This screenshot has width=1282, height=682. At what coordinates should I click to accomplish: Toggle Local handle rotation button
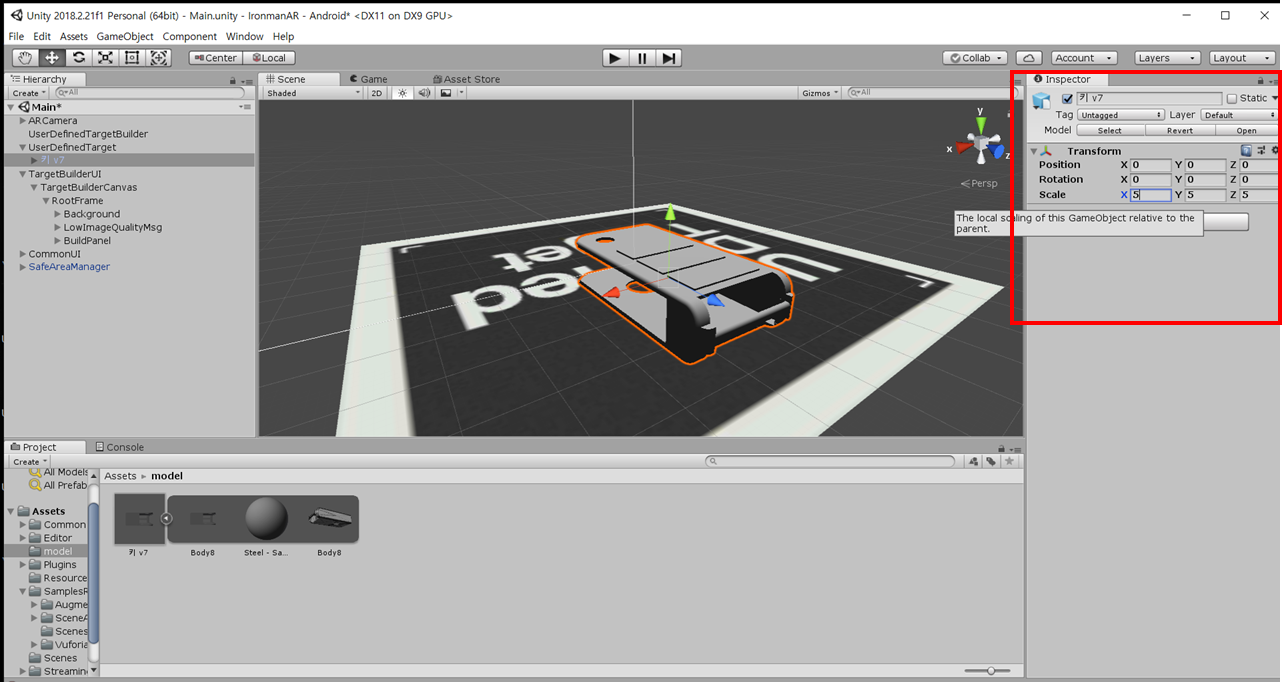click(268, 58)
